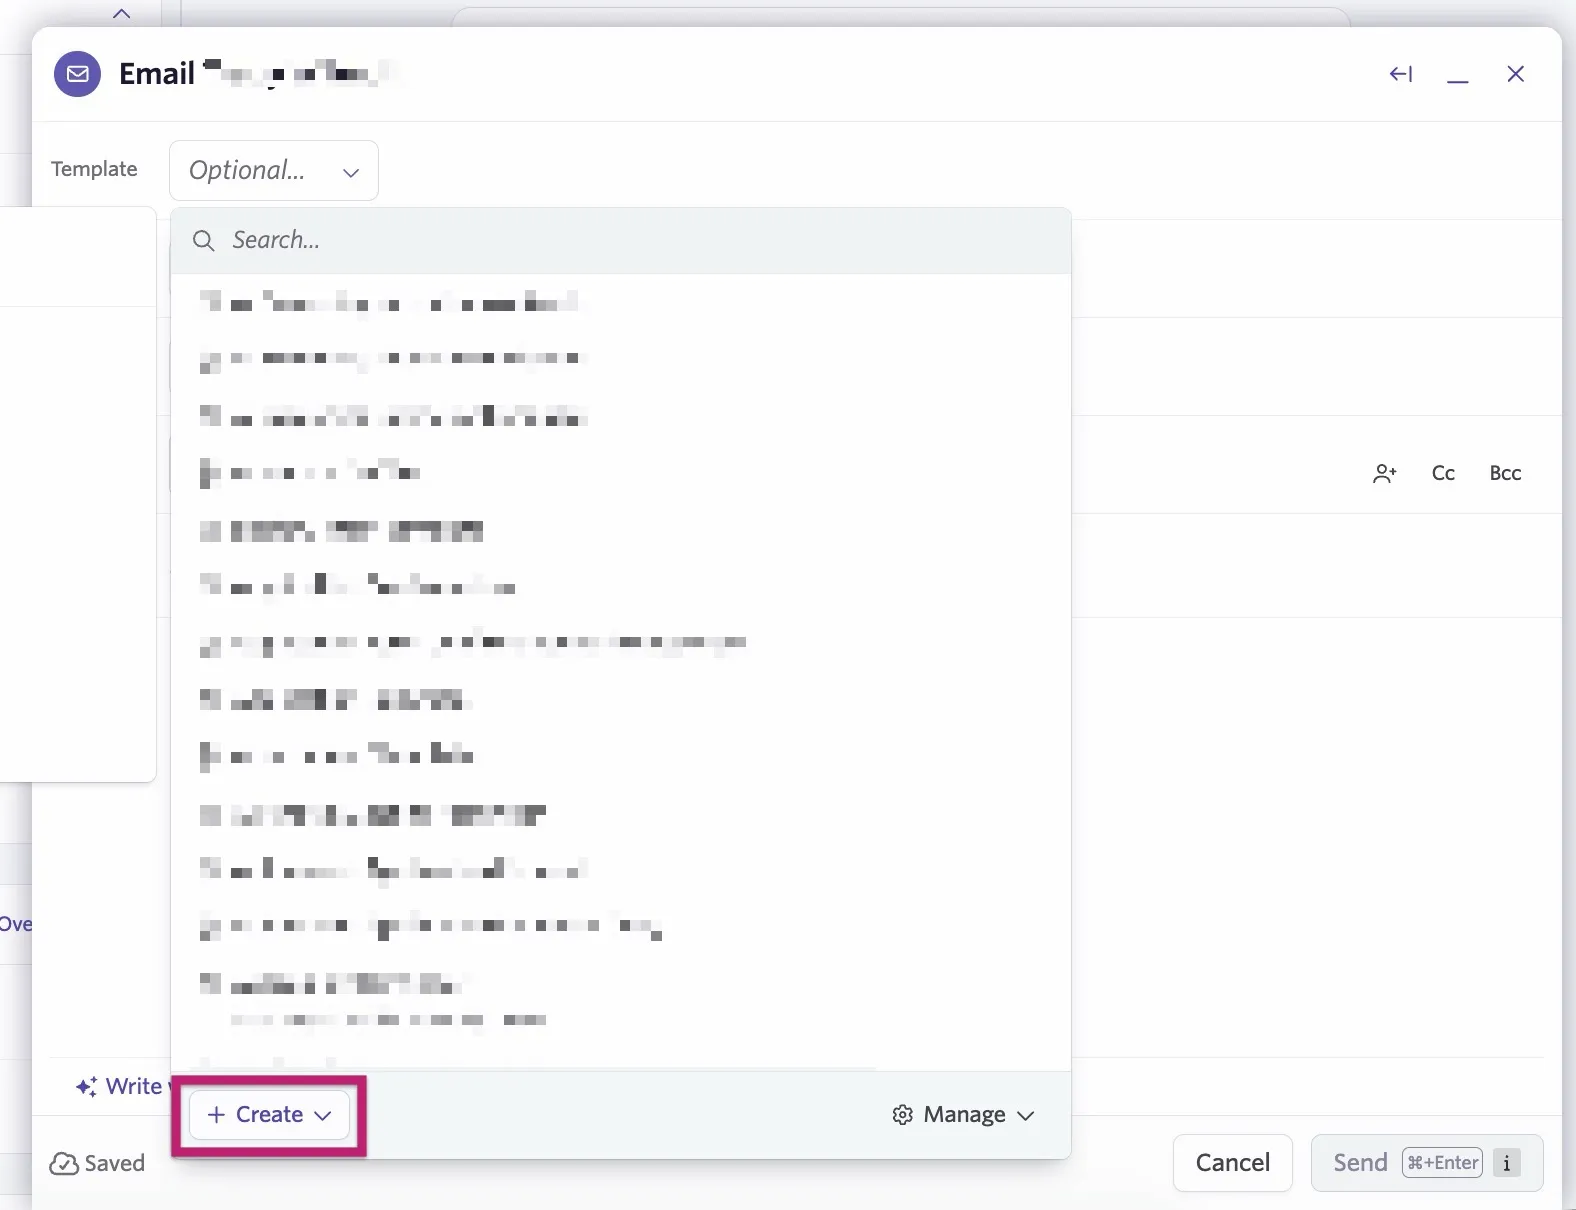Select the last two-line template entry
Viewport: 1576px width, 1210px height.
click(x=621, y=1000)
